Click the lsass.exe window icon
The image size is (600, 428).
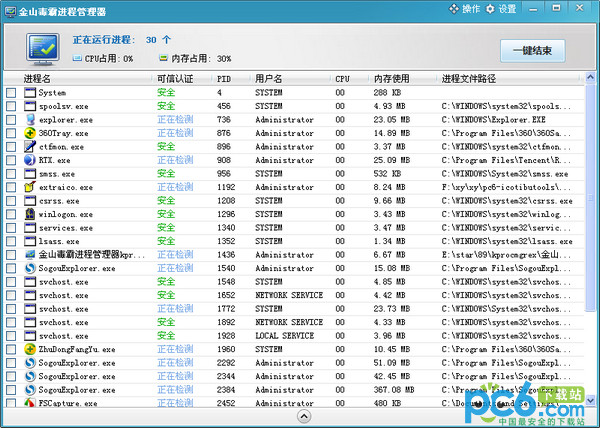pos(30,241)
